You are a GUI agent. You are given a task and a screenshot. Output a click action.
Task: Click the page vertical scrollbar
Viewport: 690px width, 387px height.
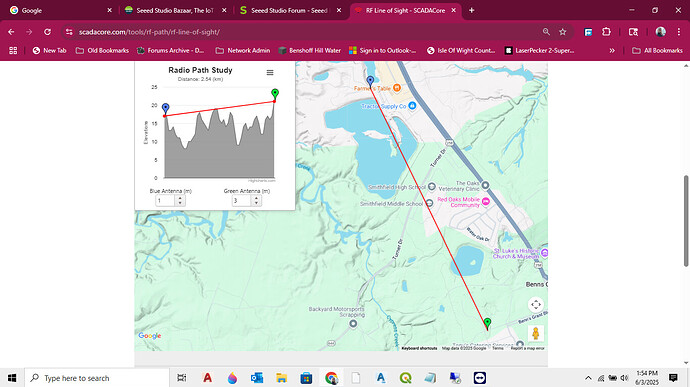click(686, 221)
